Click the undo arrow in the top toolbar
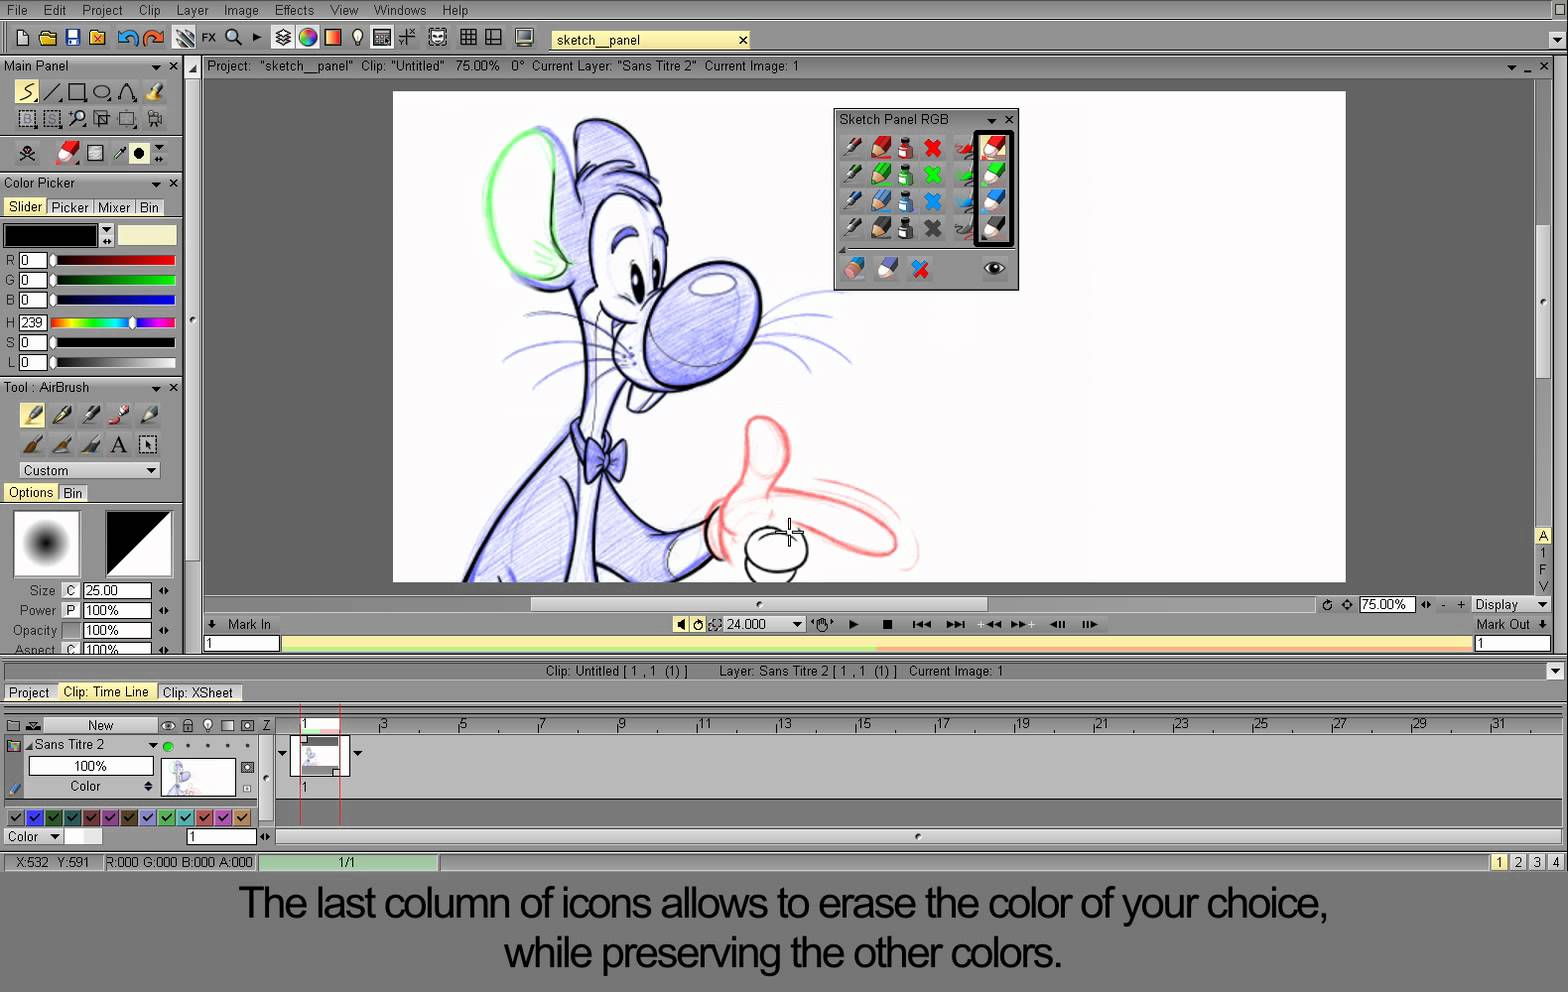The height and width of the screenshot is (992, 1568). [x=127, y=38]
